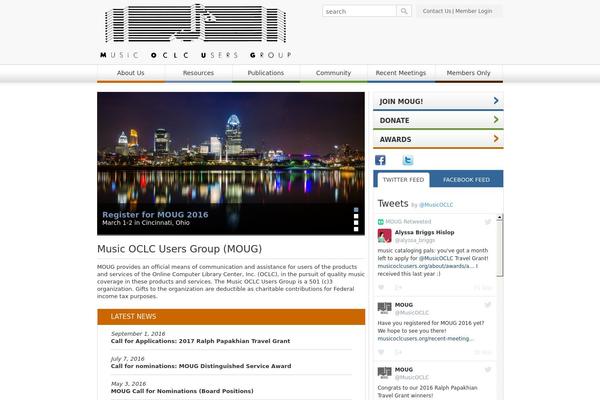The width and height of the screenshot is (600, 400).
Task: Click MOUG avatar on 'Congrats' tweet
Action: click(x=384, y=373)
